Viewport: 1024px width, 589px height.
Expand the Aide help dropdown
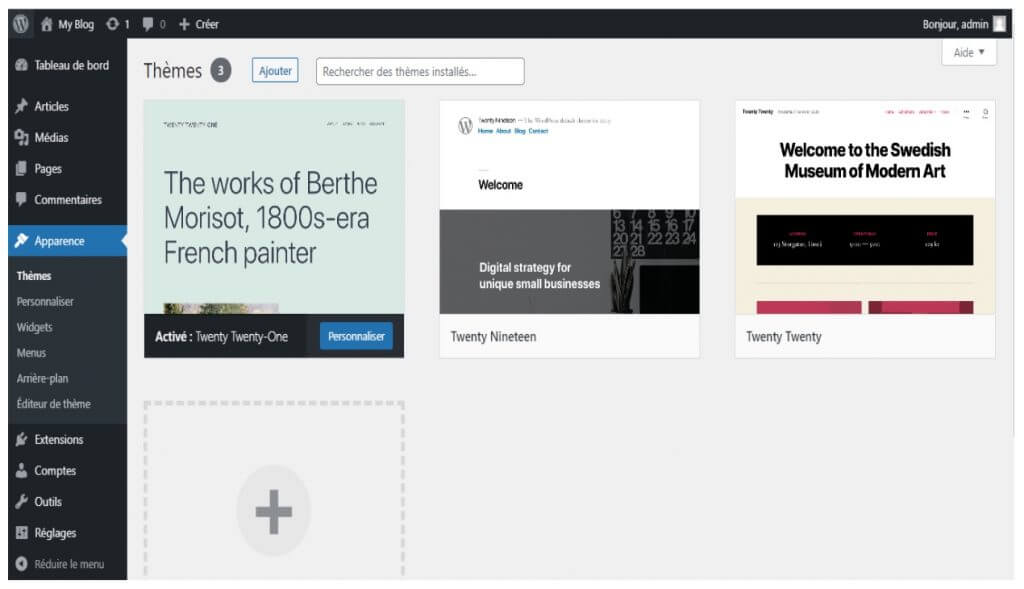969,52
